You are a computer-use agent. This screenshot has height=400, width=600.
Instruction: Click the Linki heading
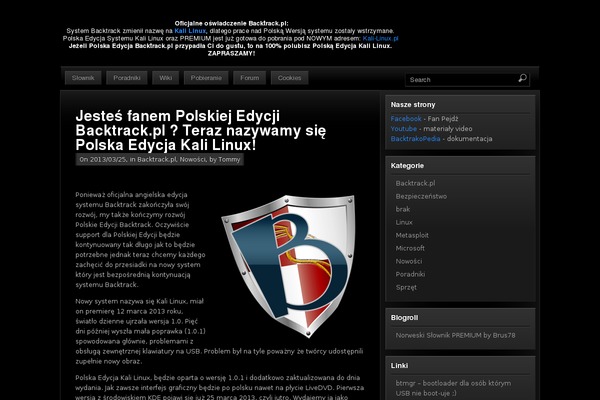pyautogui.click(x=399, y=365)
